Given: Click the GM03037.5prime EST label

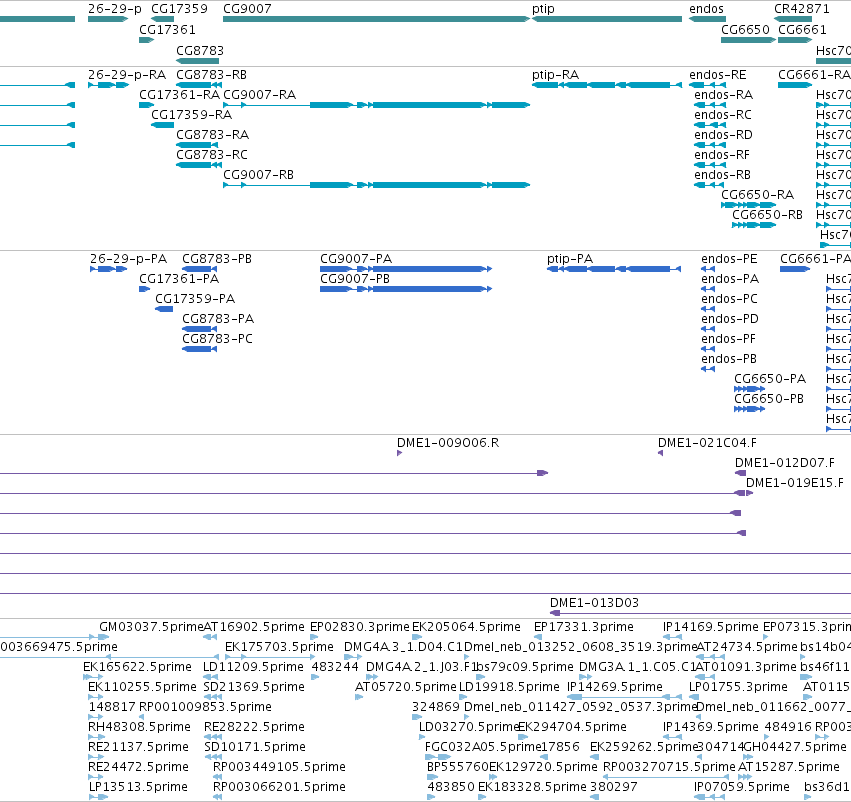Looking at the screenshot, I should [151, 627].
